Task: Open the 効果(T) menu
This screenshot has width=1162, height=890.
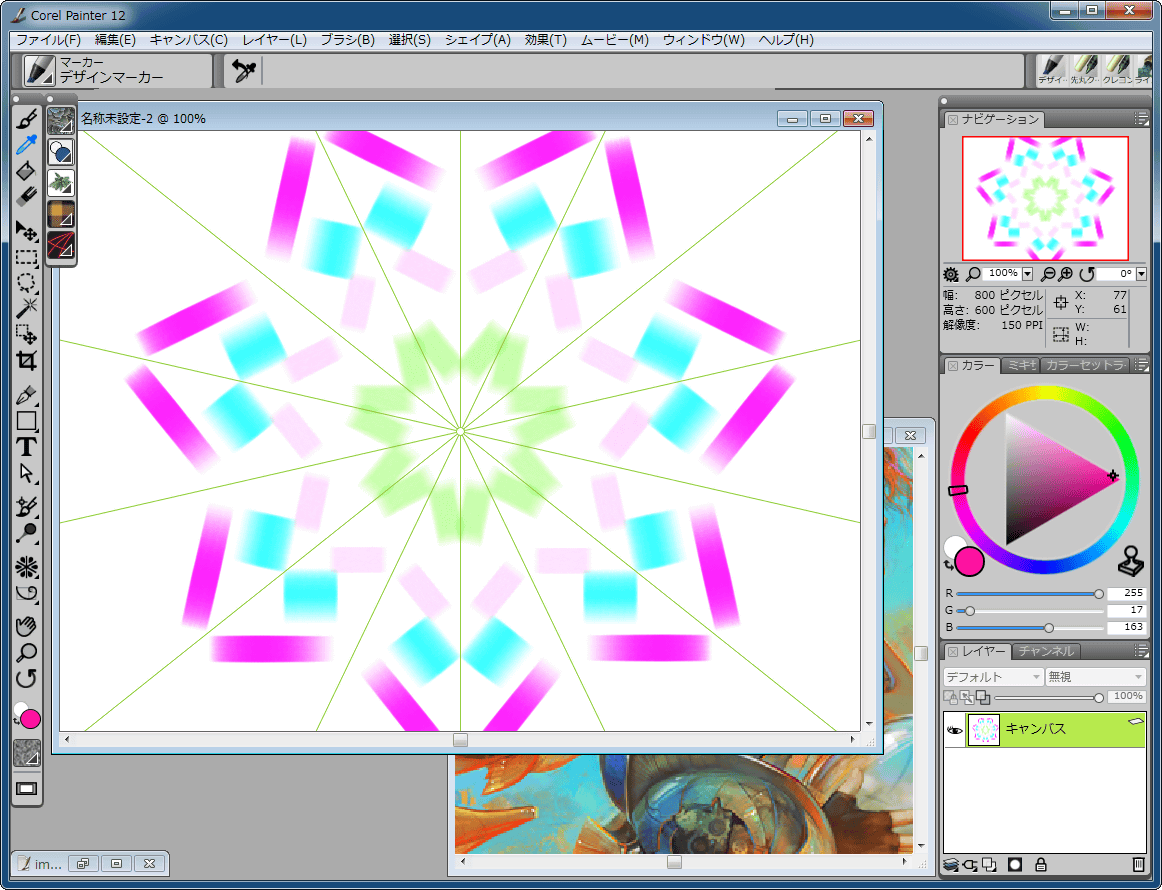Action: tap(545, 40)
